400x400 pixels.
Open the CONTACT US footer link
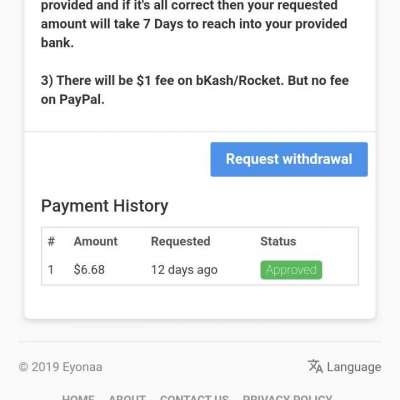coord(194,397)
